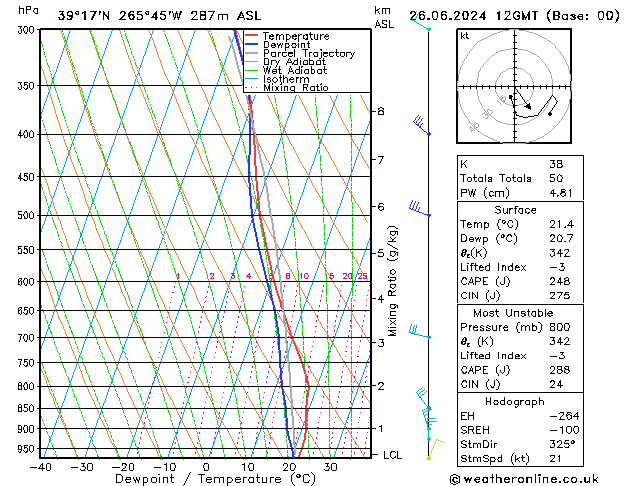This screenshot has width=629, height=486.
Task: Click the Most Unstable section heading
Action: 513,313
